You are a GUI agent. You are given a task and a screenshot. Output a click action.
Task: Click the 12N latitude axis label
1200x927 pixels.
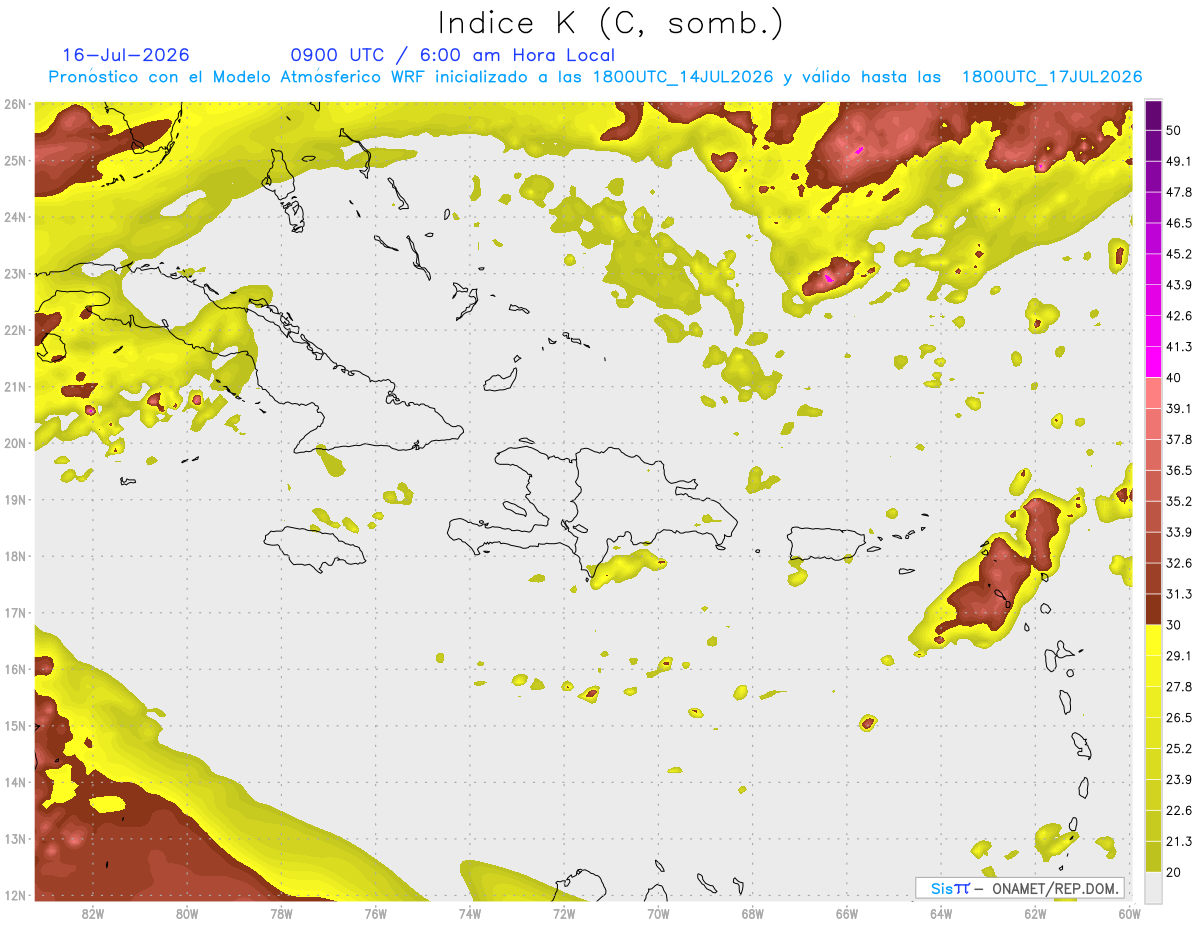click(15, 895)
